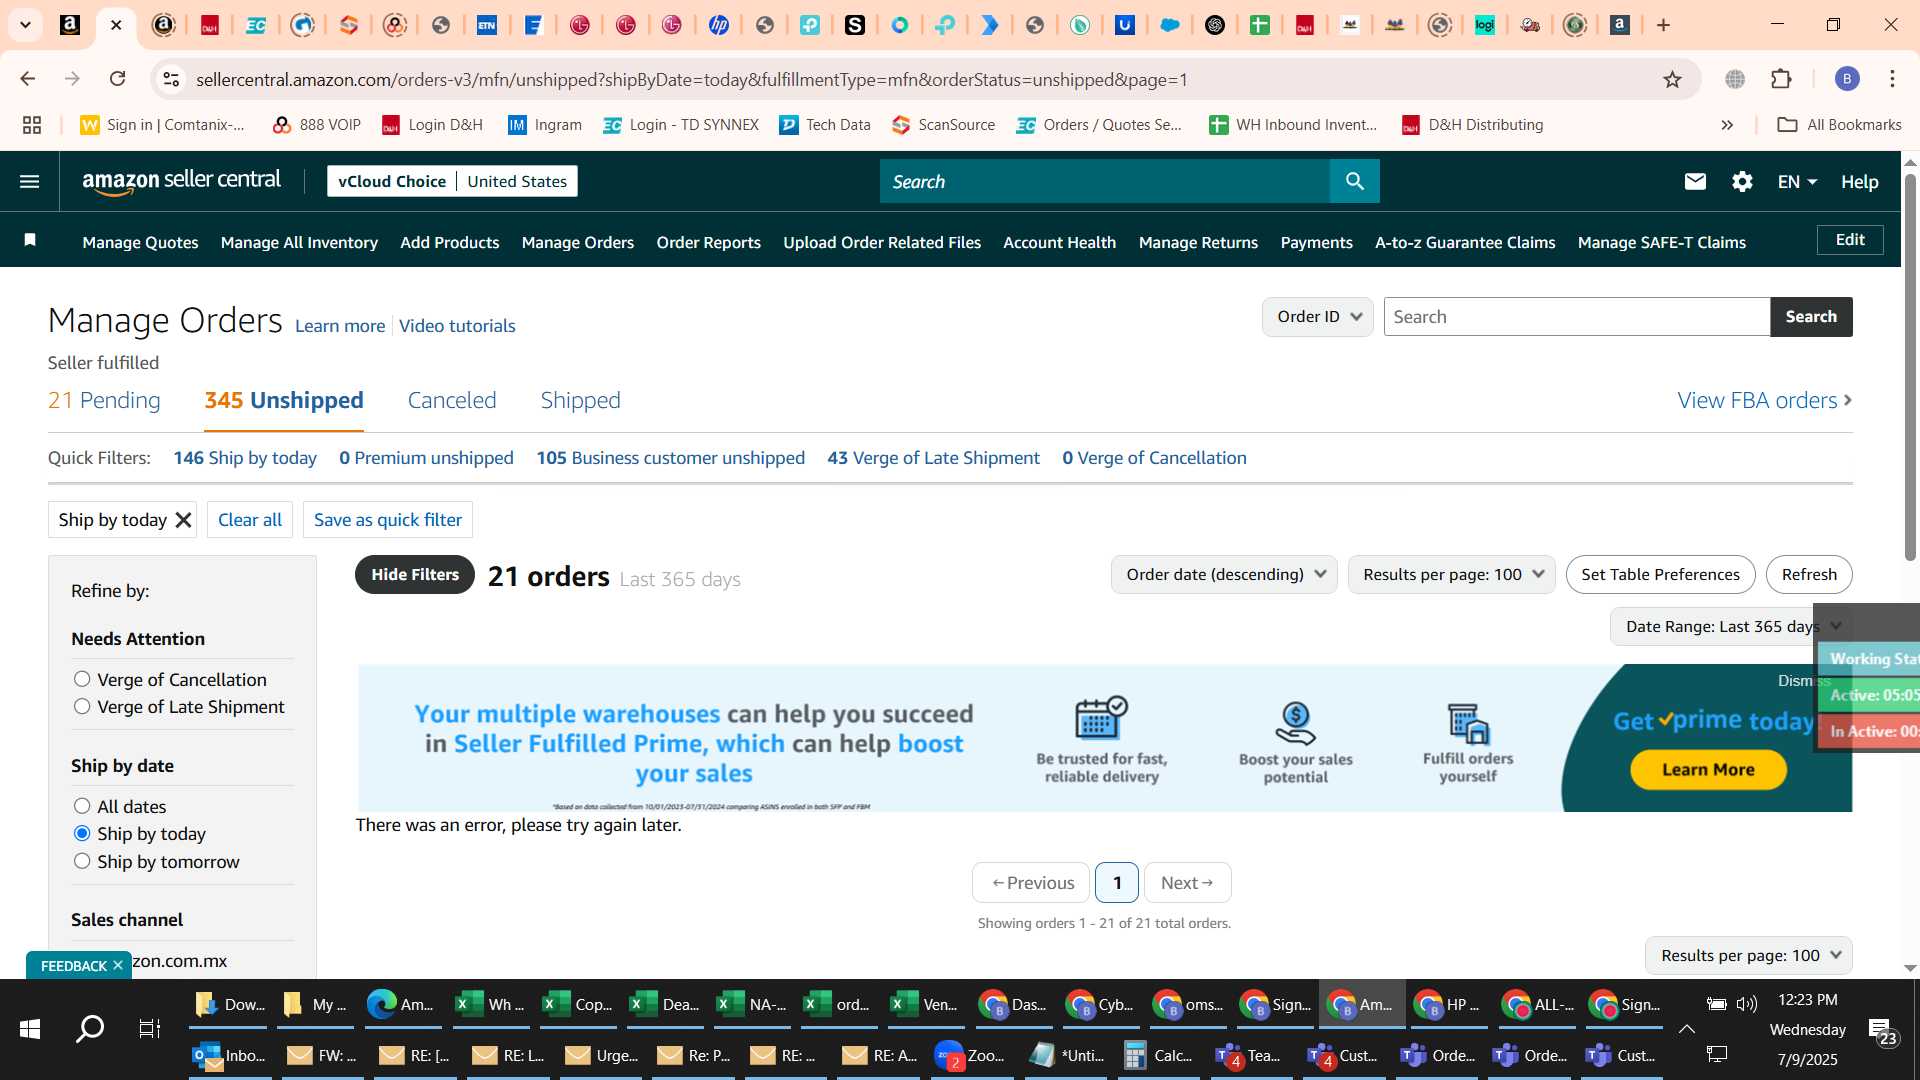
Task: Close the FEEDBACK tab
Action: pos(118,965)
